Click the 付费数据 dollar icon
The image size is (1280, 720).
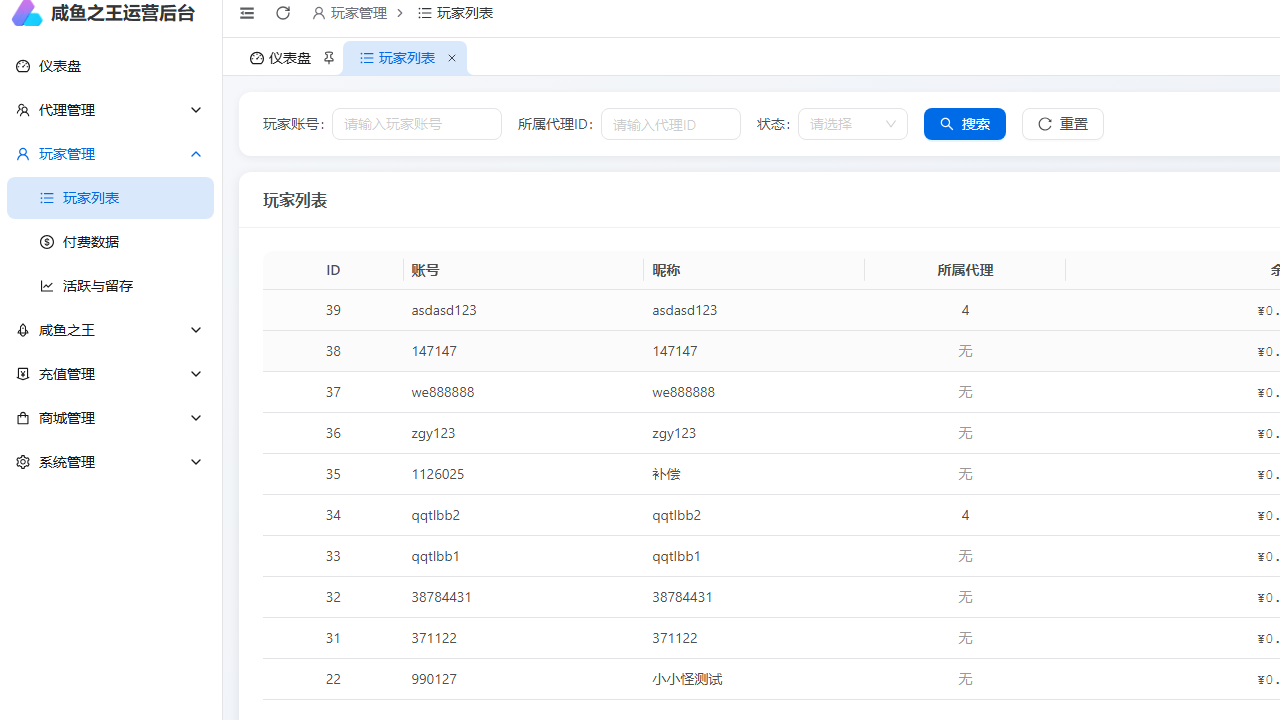click(x=47, y=242)
